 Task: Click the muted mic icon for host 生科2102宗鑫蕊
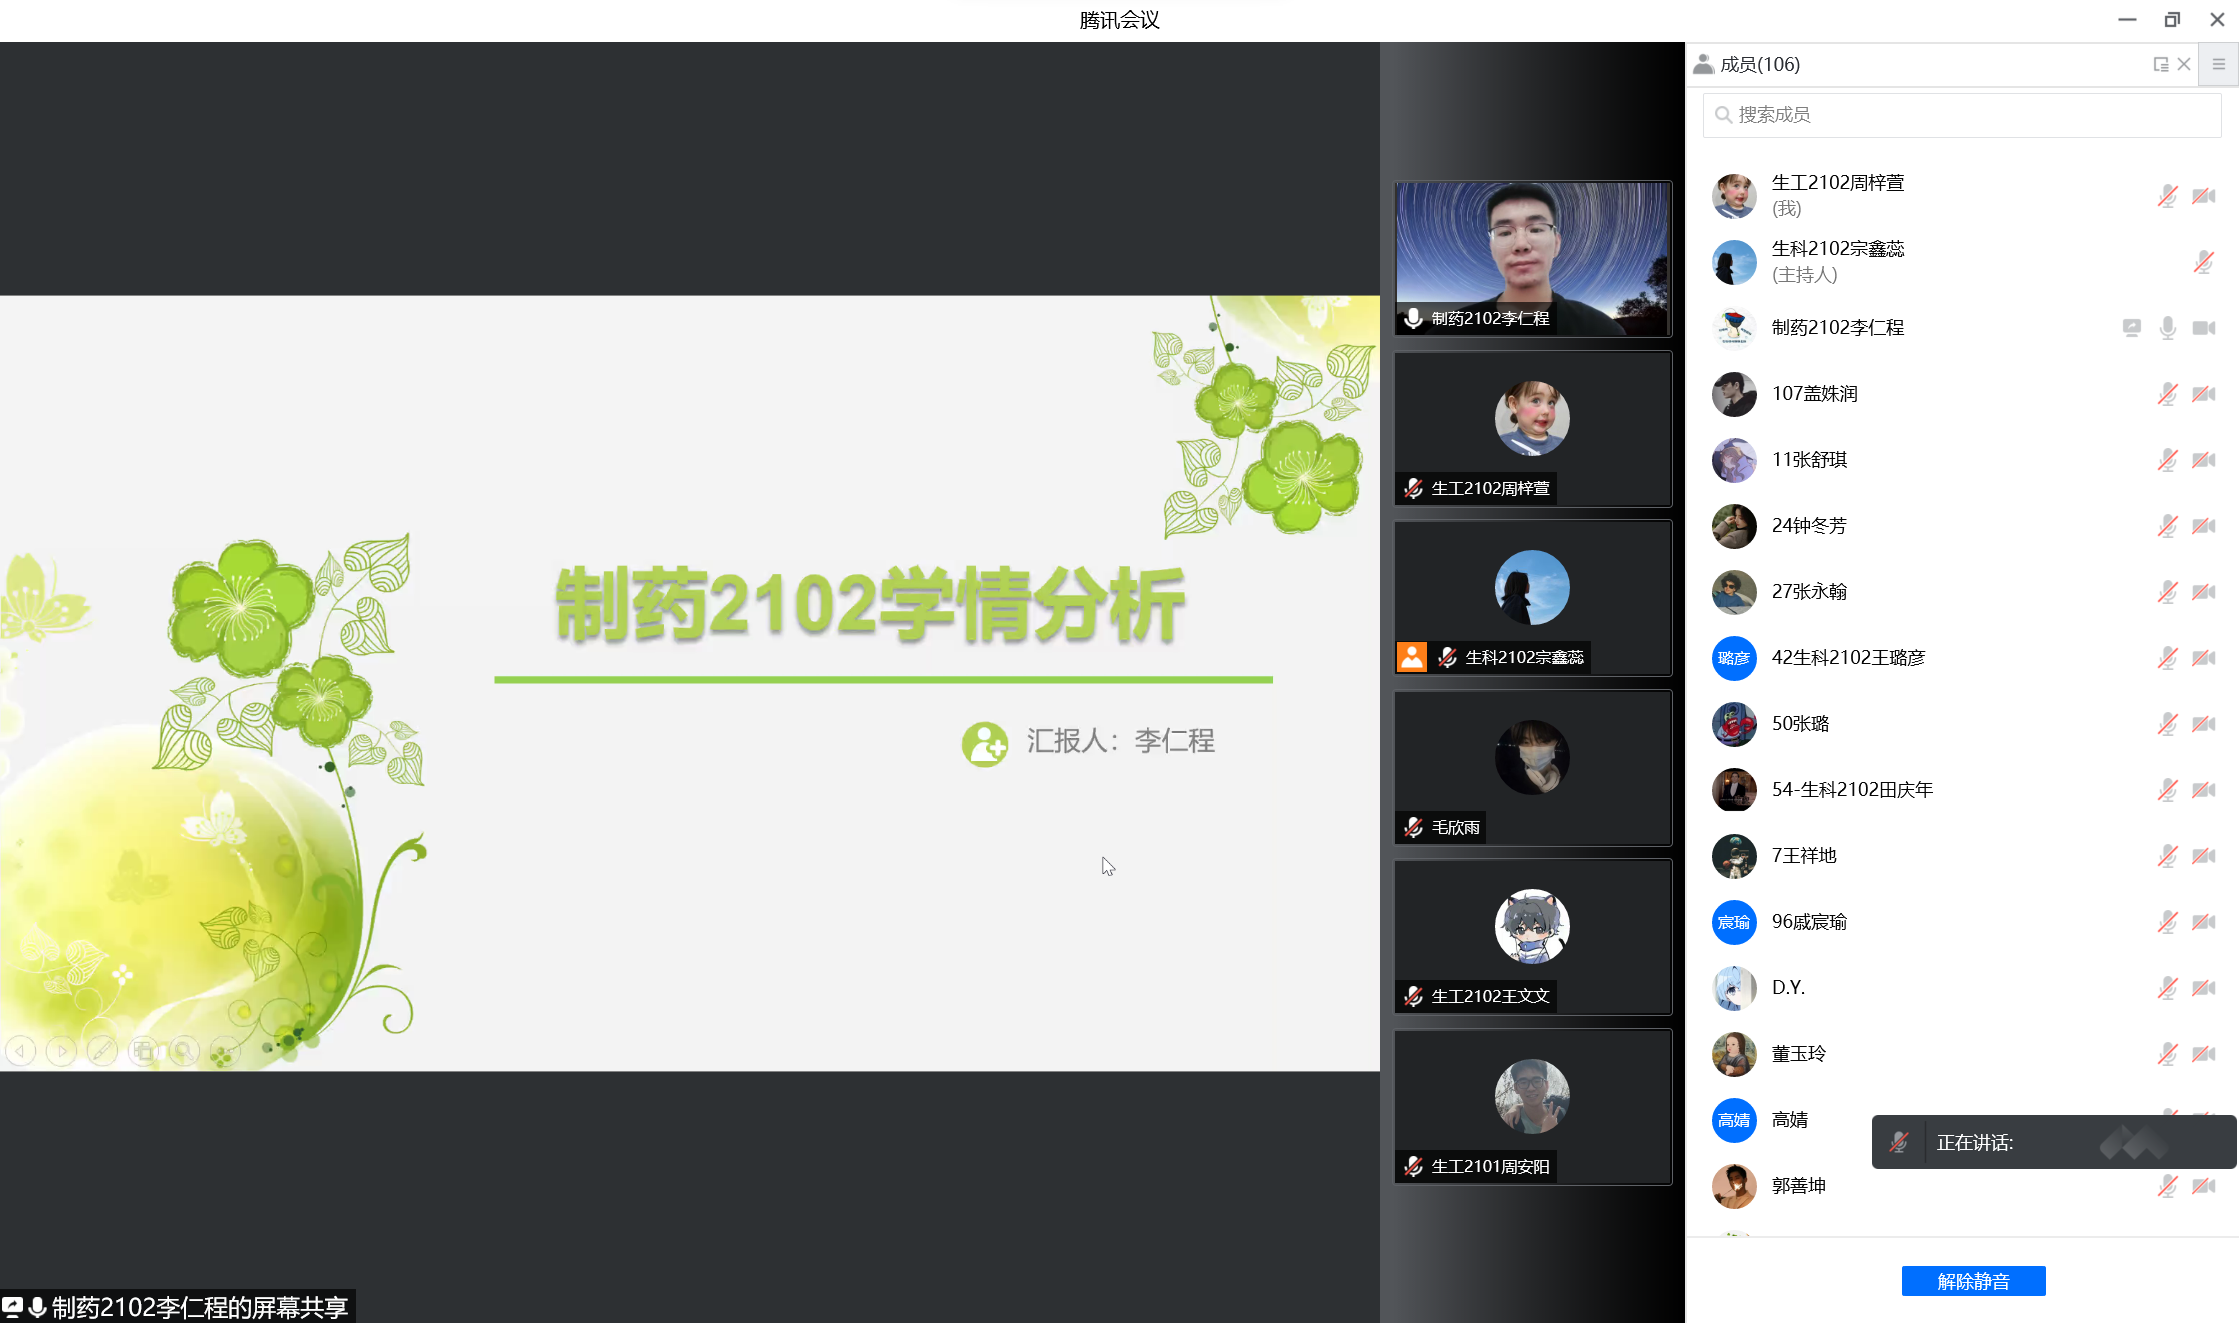(2203, 262)
